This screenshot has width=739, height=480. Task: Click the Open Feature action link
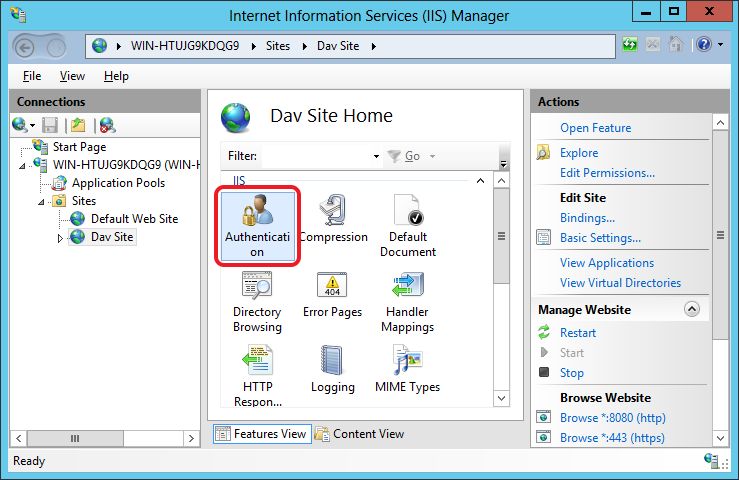click(x=595, y=128)
